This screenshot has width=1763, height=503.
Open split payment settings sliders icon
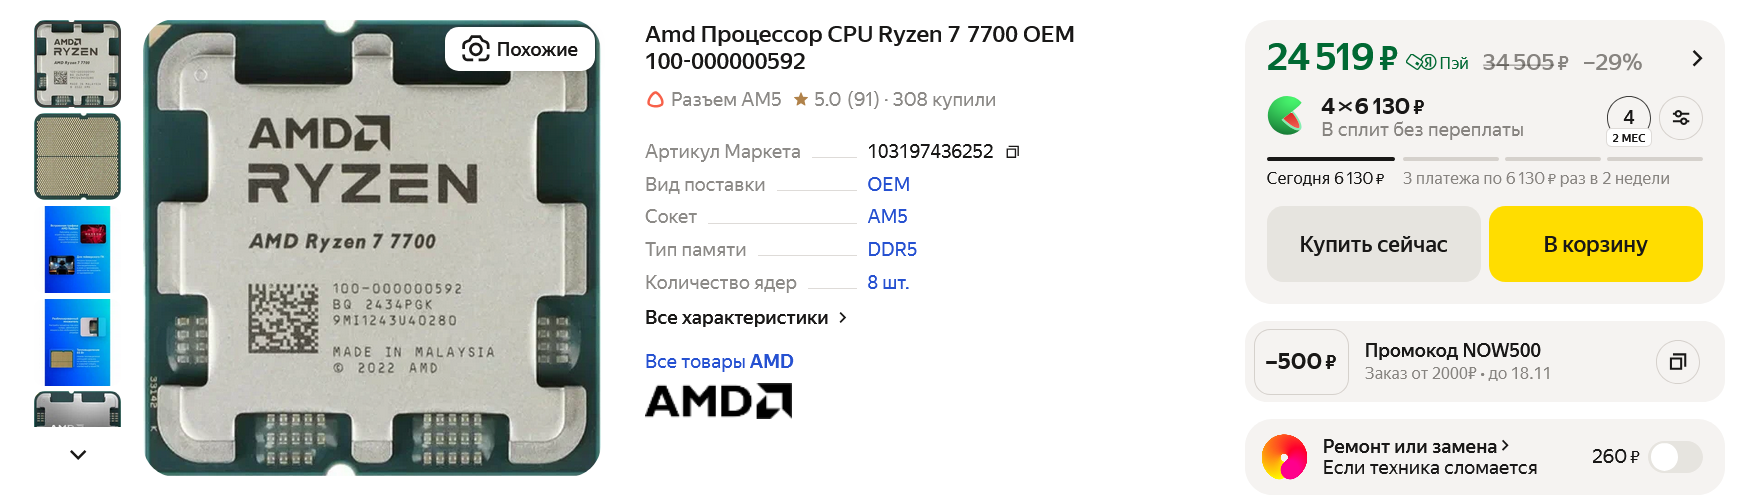[1680, 118]
